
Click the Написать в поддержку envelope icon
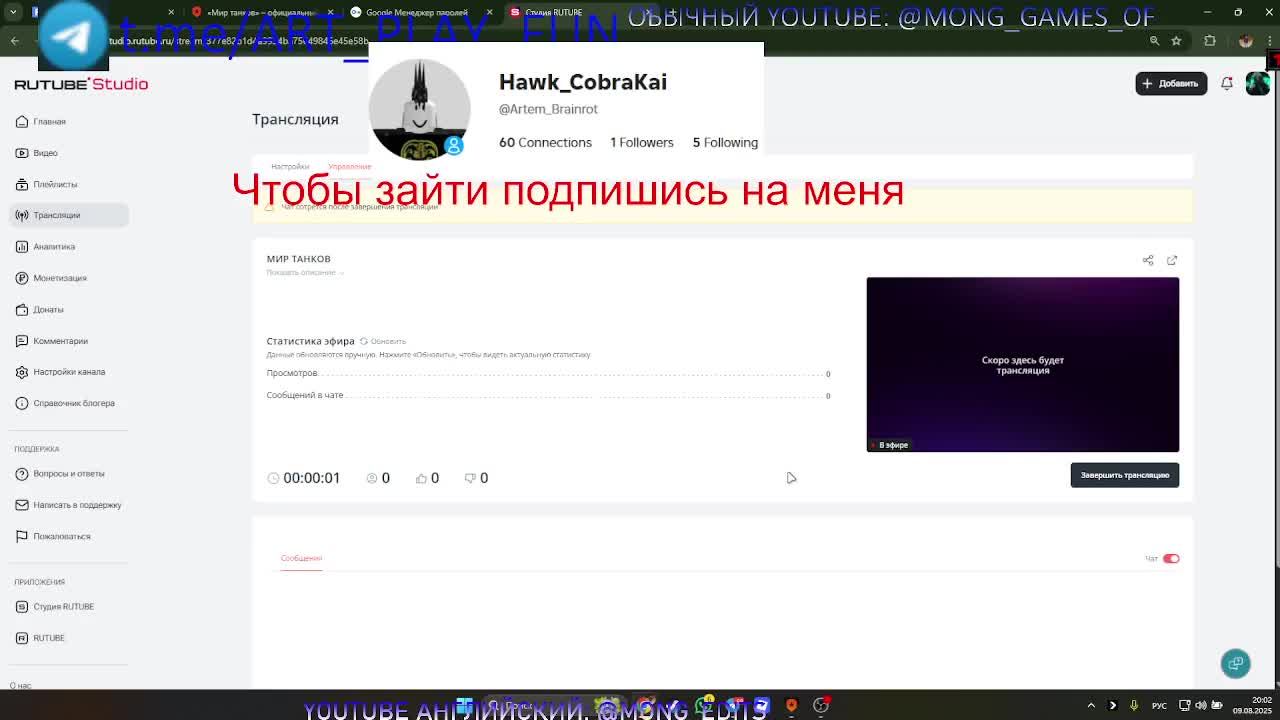click(x=22, y=505)
